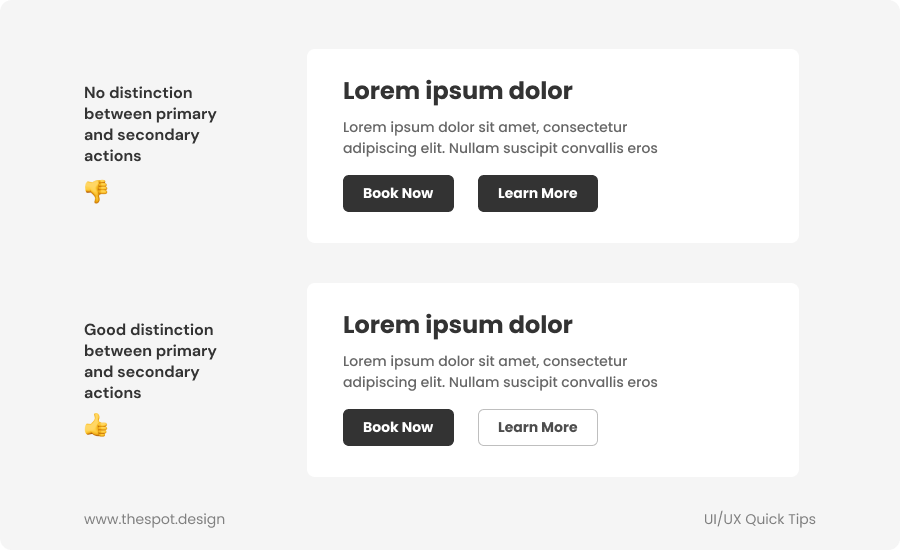Image resolution: width=900 pixels, height=550 pixels.
Task: Click the thumbs down emoji icon
Action: [x=96, y=191]
